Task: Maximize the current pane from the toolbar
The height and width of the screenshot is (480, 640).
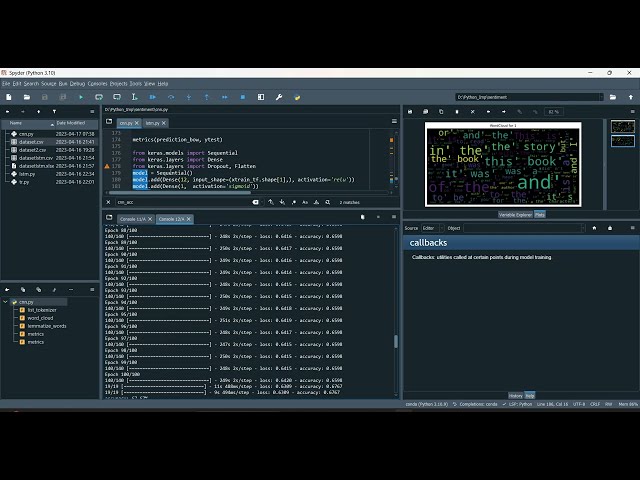Action: (x=261, y=97)
